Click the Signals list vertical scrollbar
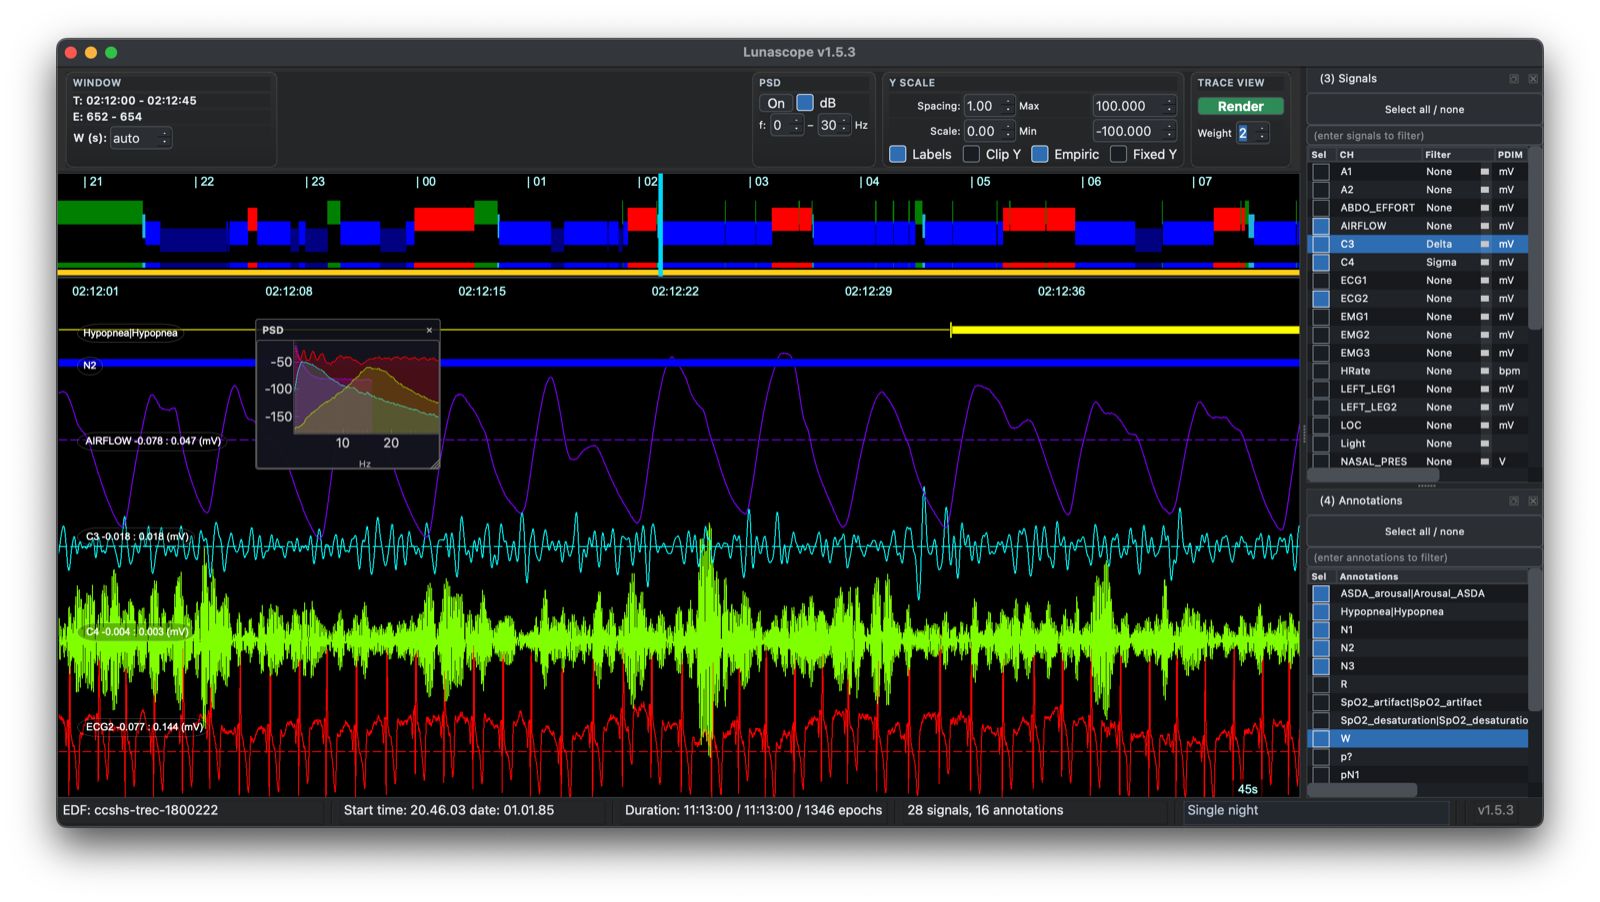1600x902 pixels. (1535, 240)
